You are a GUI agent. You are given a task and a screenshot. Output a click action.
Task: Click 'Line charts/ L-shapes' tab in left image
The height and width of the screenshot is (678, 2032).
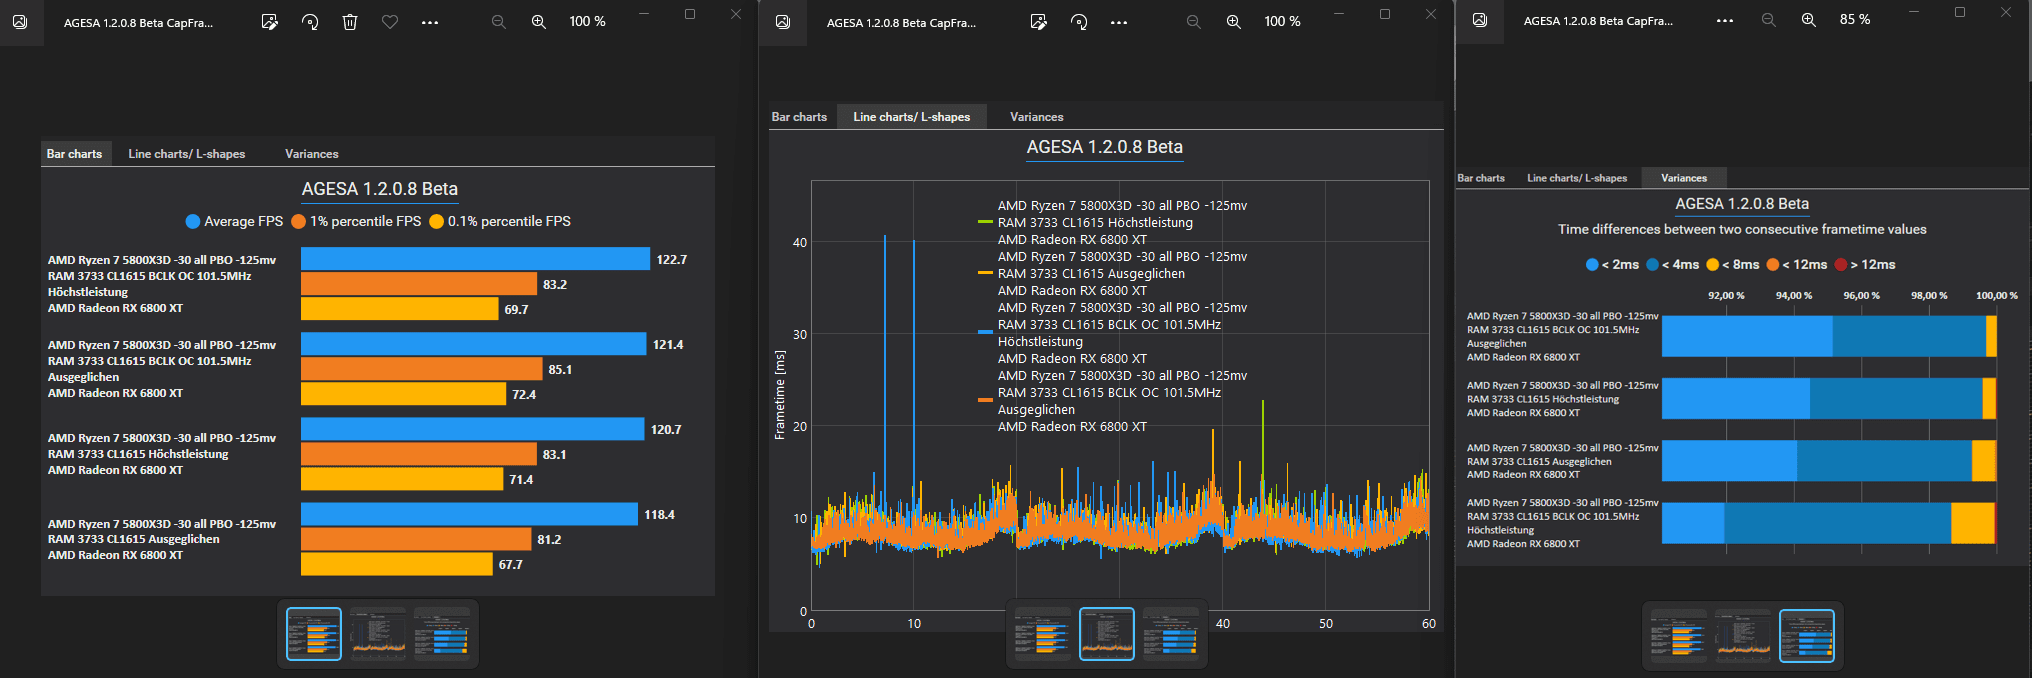(x=187, y=154)
